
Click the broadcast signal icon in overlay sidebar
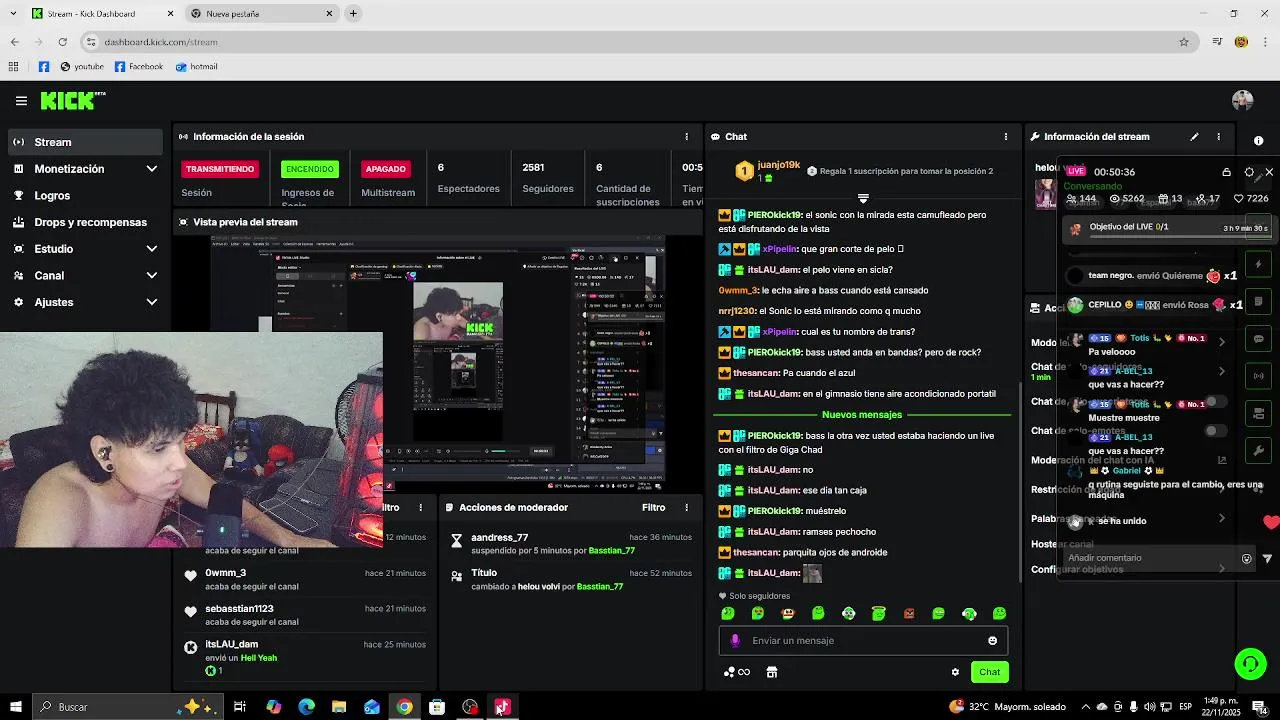pos(1259,376)
